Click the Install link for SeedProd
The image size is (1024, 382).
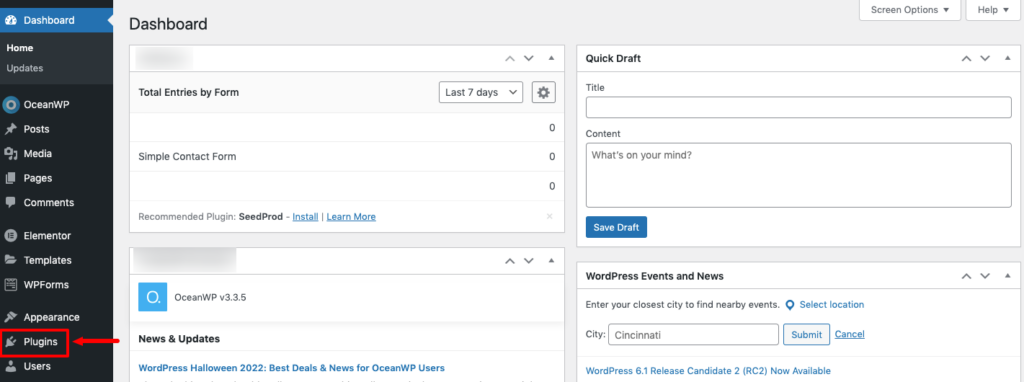305,216
